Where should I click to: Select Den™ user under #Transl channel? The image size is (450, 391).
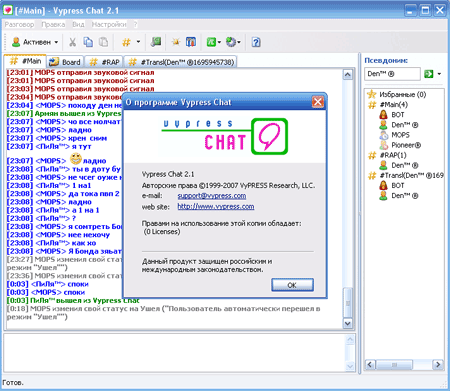click(398, 196)
